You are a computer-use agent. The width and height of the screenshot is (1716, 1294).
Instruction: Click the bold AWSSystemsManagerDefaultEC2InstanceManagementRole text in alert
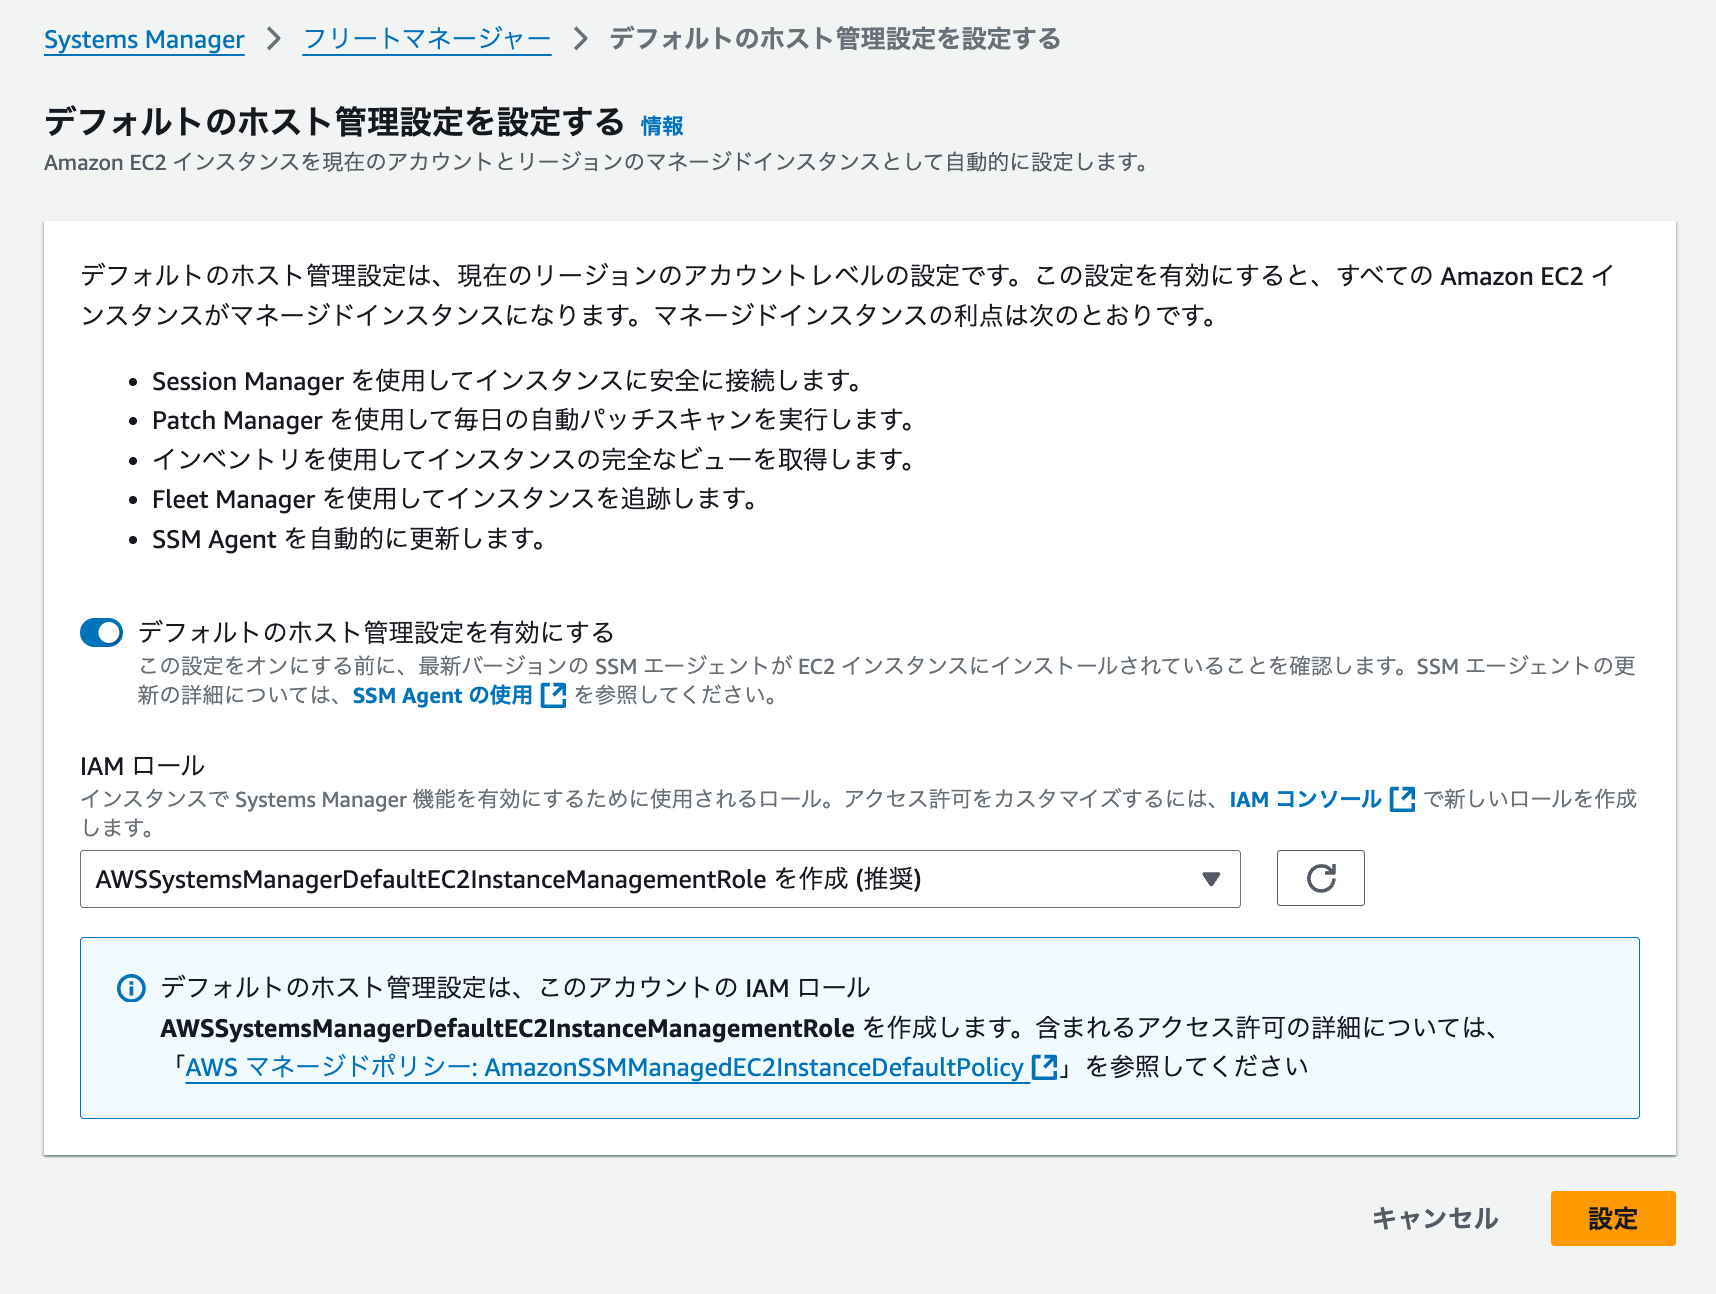[508, 1028]
